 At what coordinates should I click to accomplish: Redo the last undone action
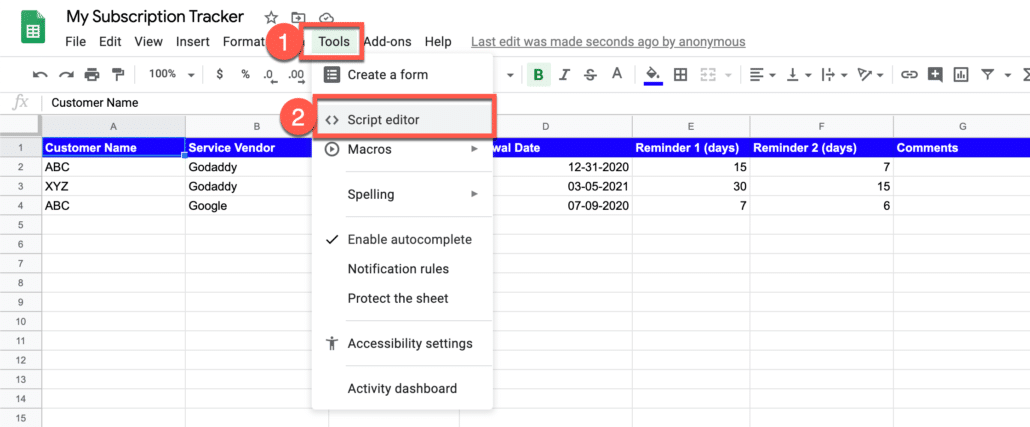pos(66,75)
